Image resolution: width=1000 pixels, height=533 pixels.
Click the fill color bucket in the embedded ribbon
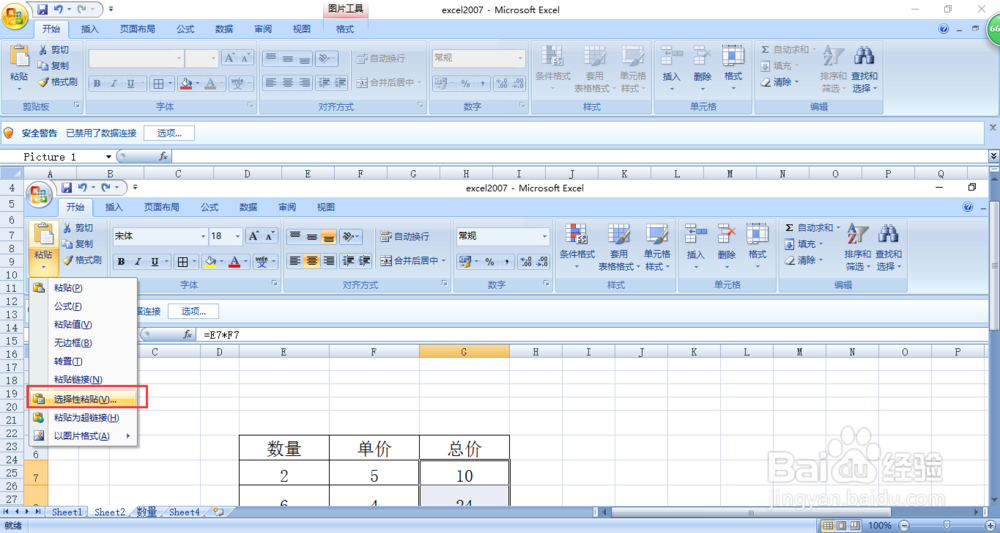(209, 261)
